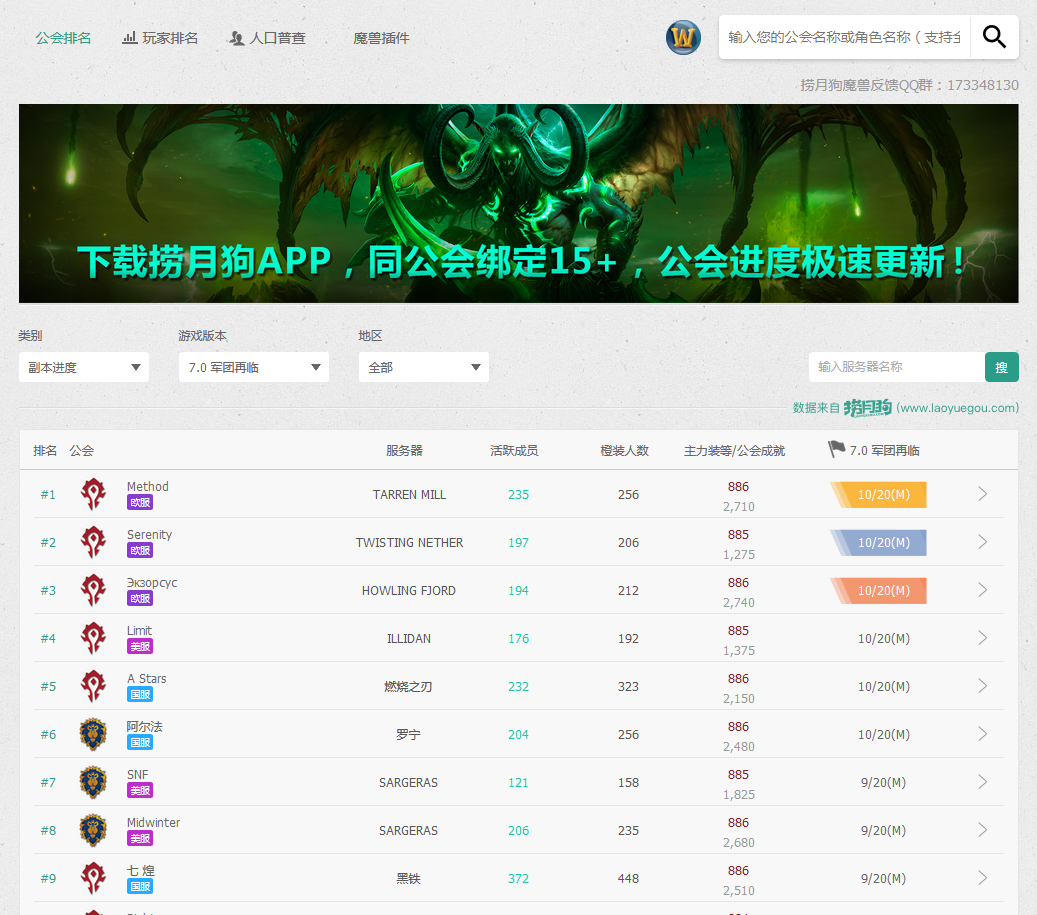This screenshot has height=915, width=1037.
Task: Click the 捞月狗 logo in data source line
Action: [x=868, y=408]
